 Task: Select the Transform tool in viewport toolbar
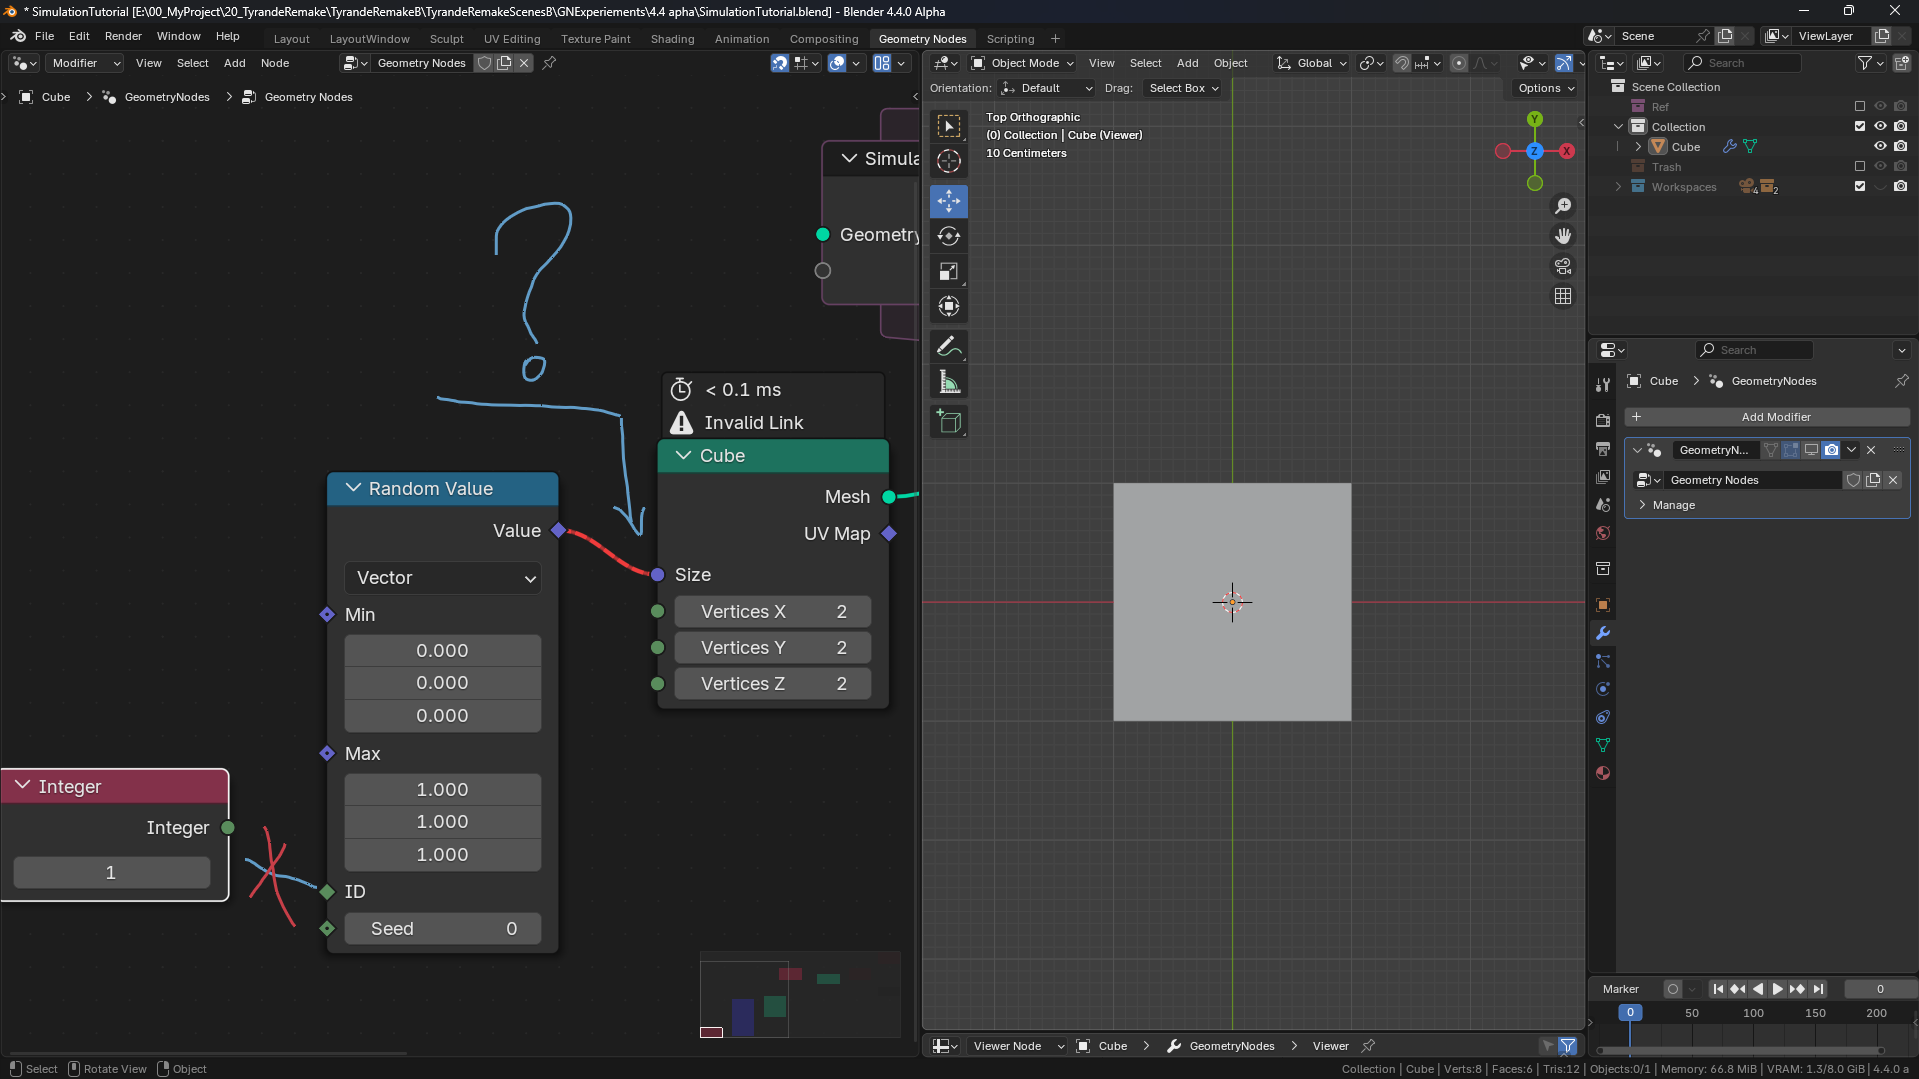tap(948, 306)
